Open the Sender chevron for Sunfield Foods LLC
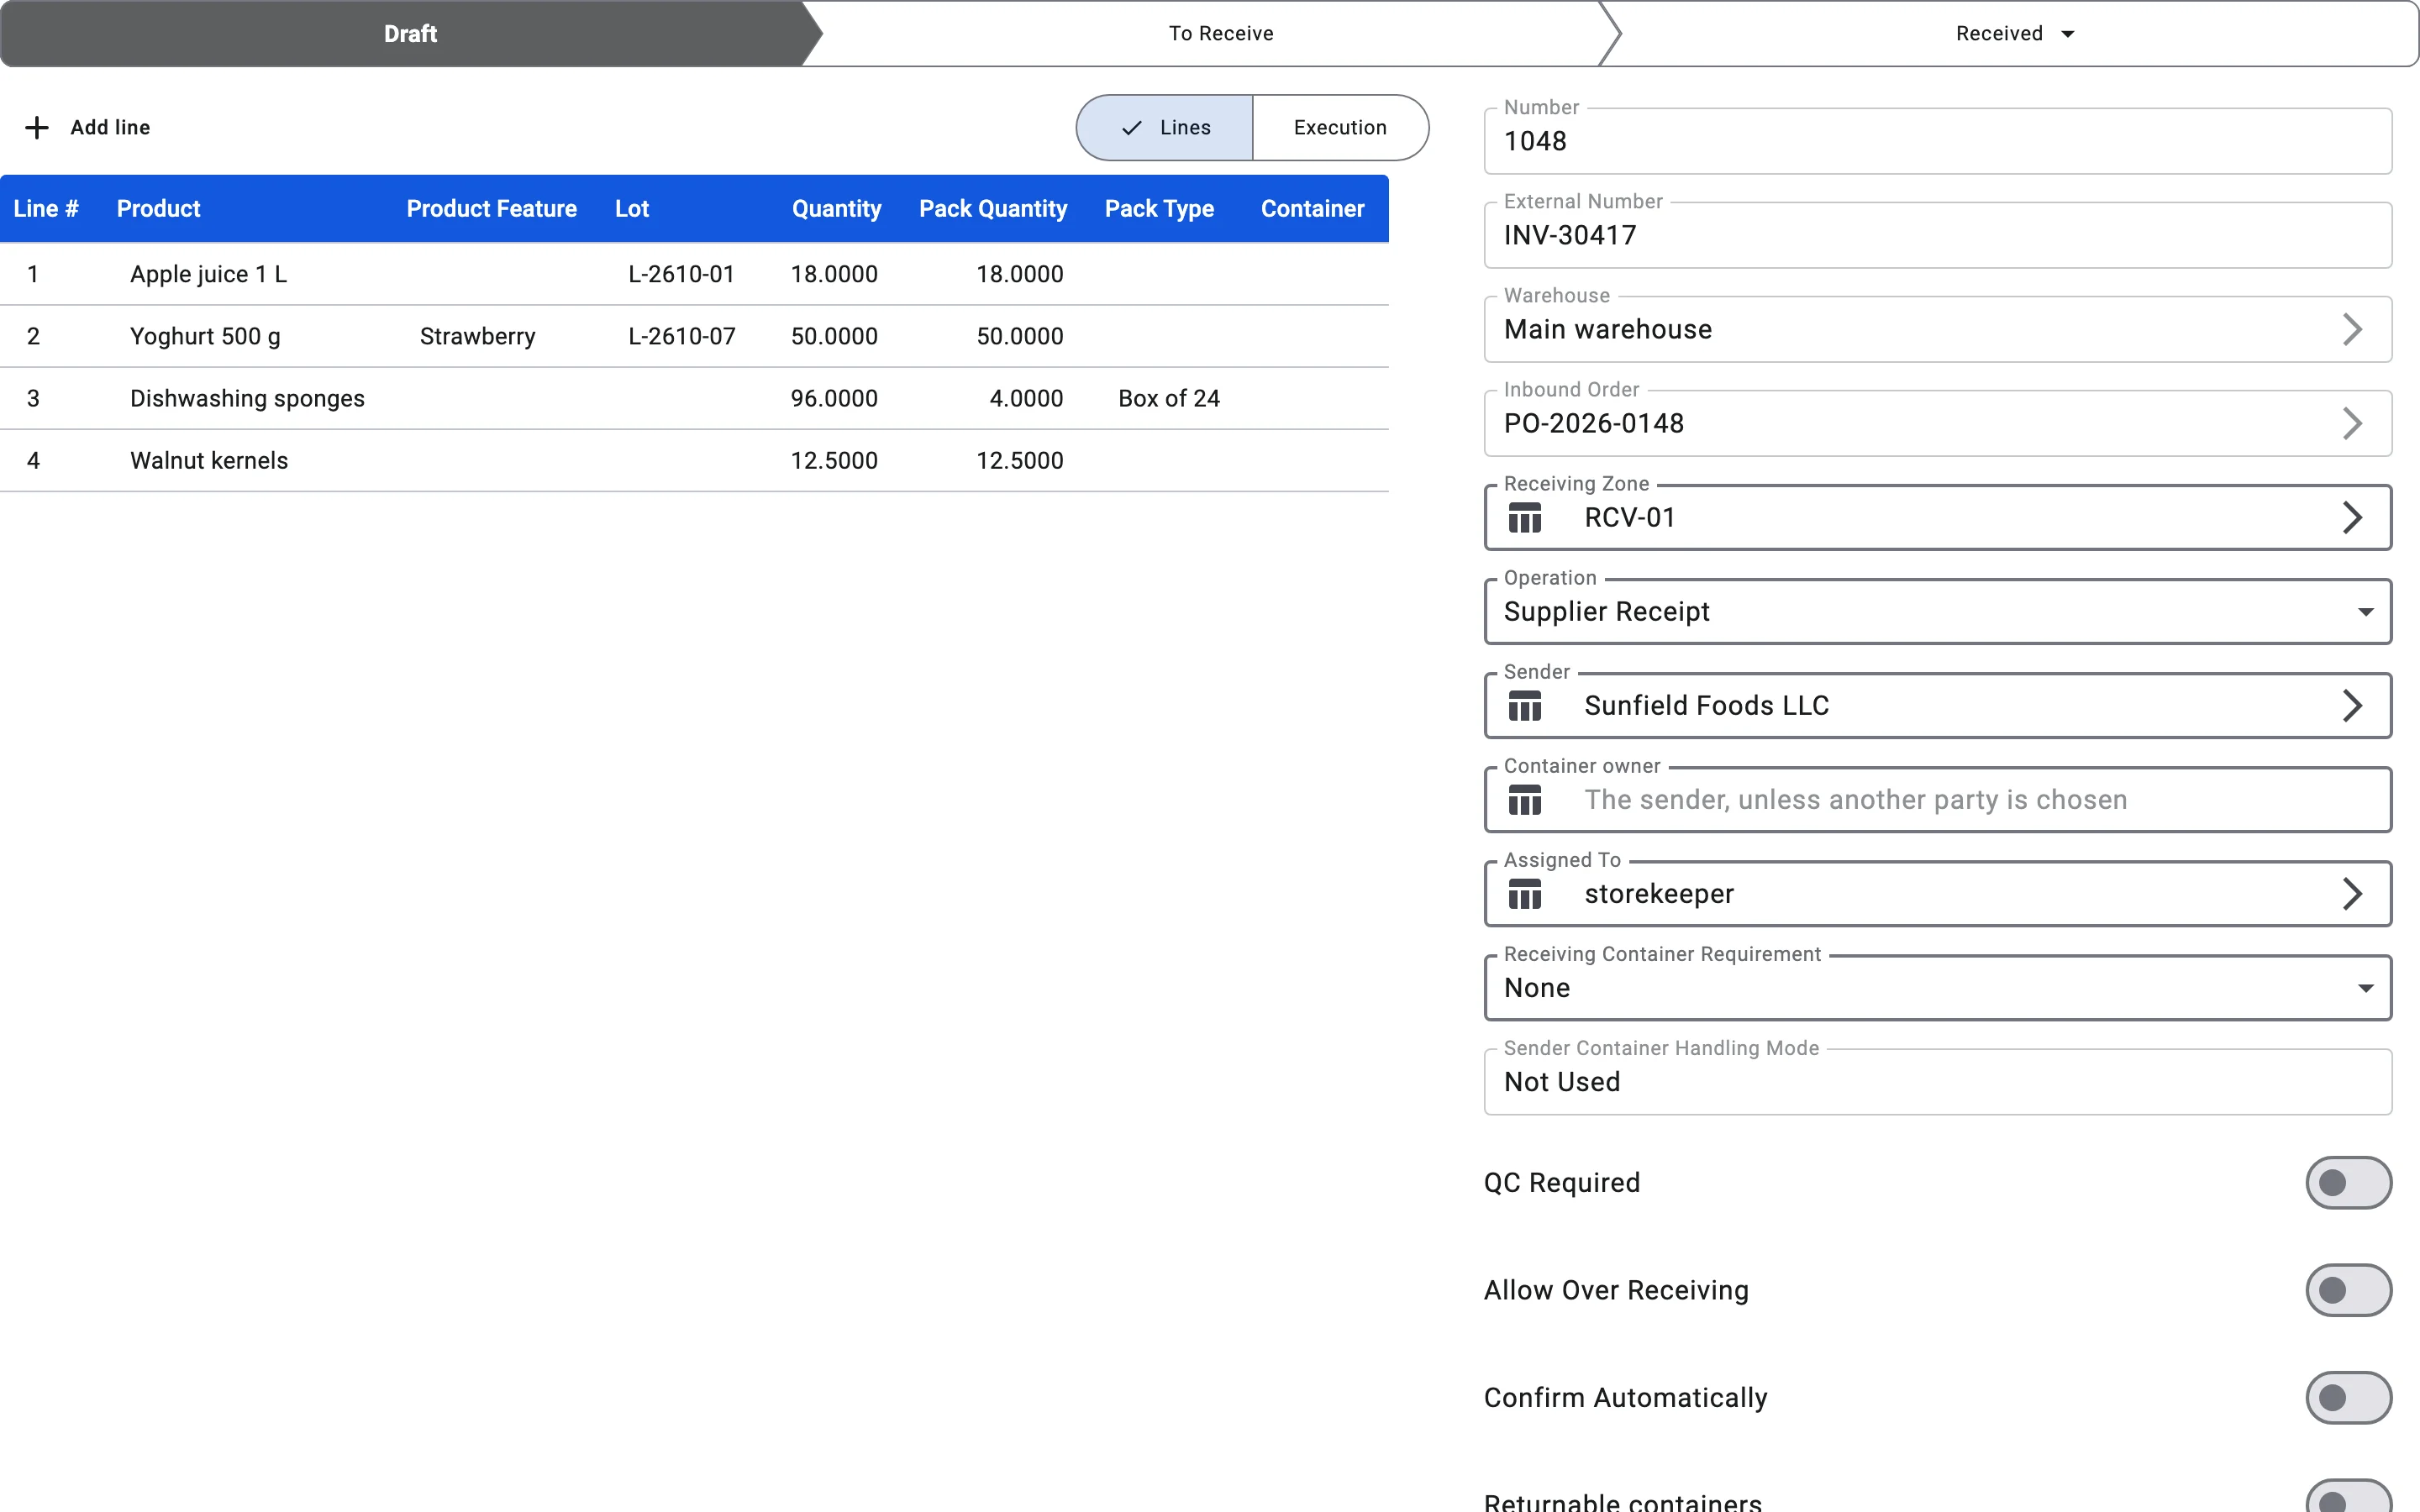This screenshot has width=2420, height=1512. (2352, 706)
